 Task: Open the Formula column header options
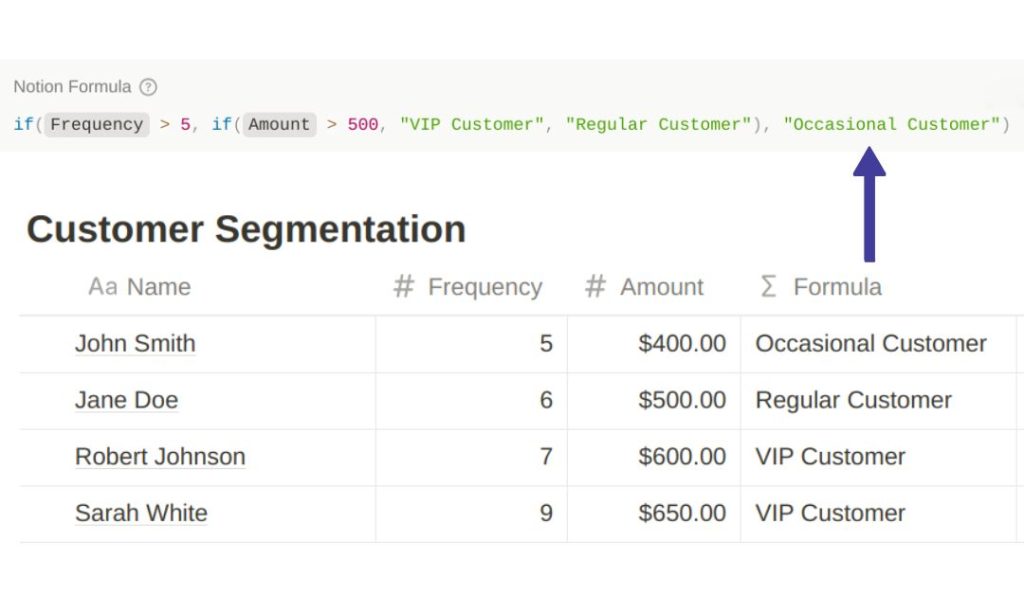pyautogui.click(x=838, y=286)
